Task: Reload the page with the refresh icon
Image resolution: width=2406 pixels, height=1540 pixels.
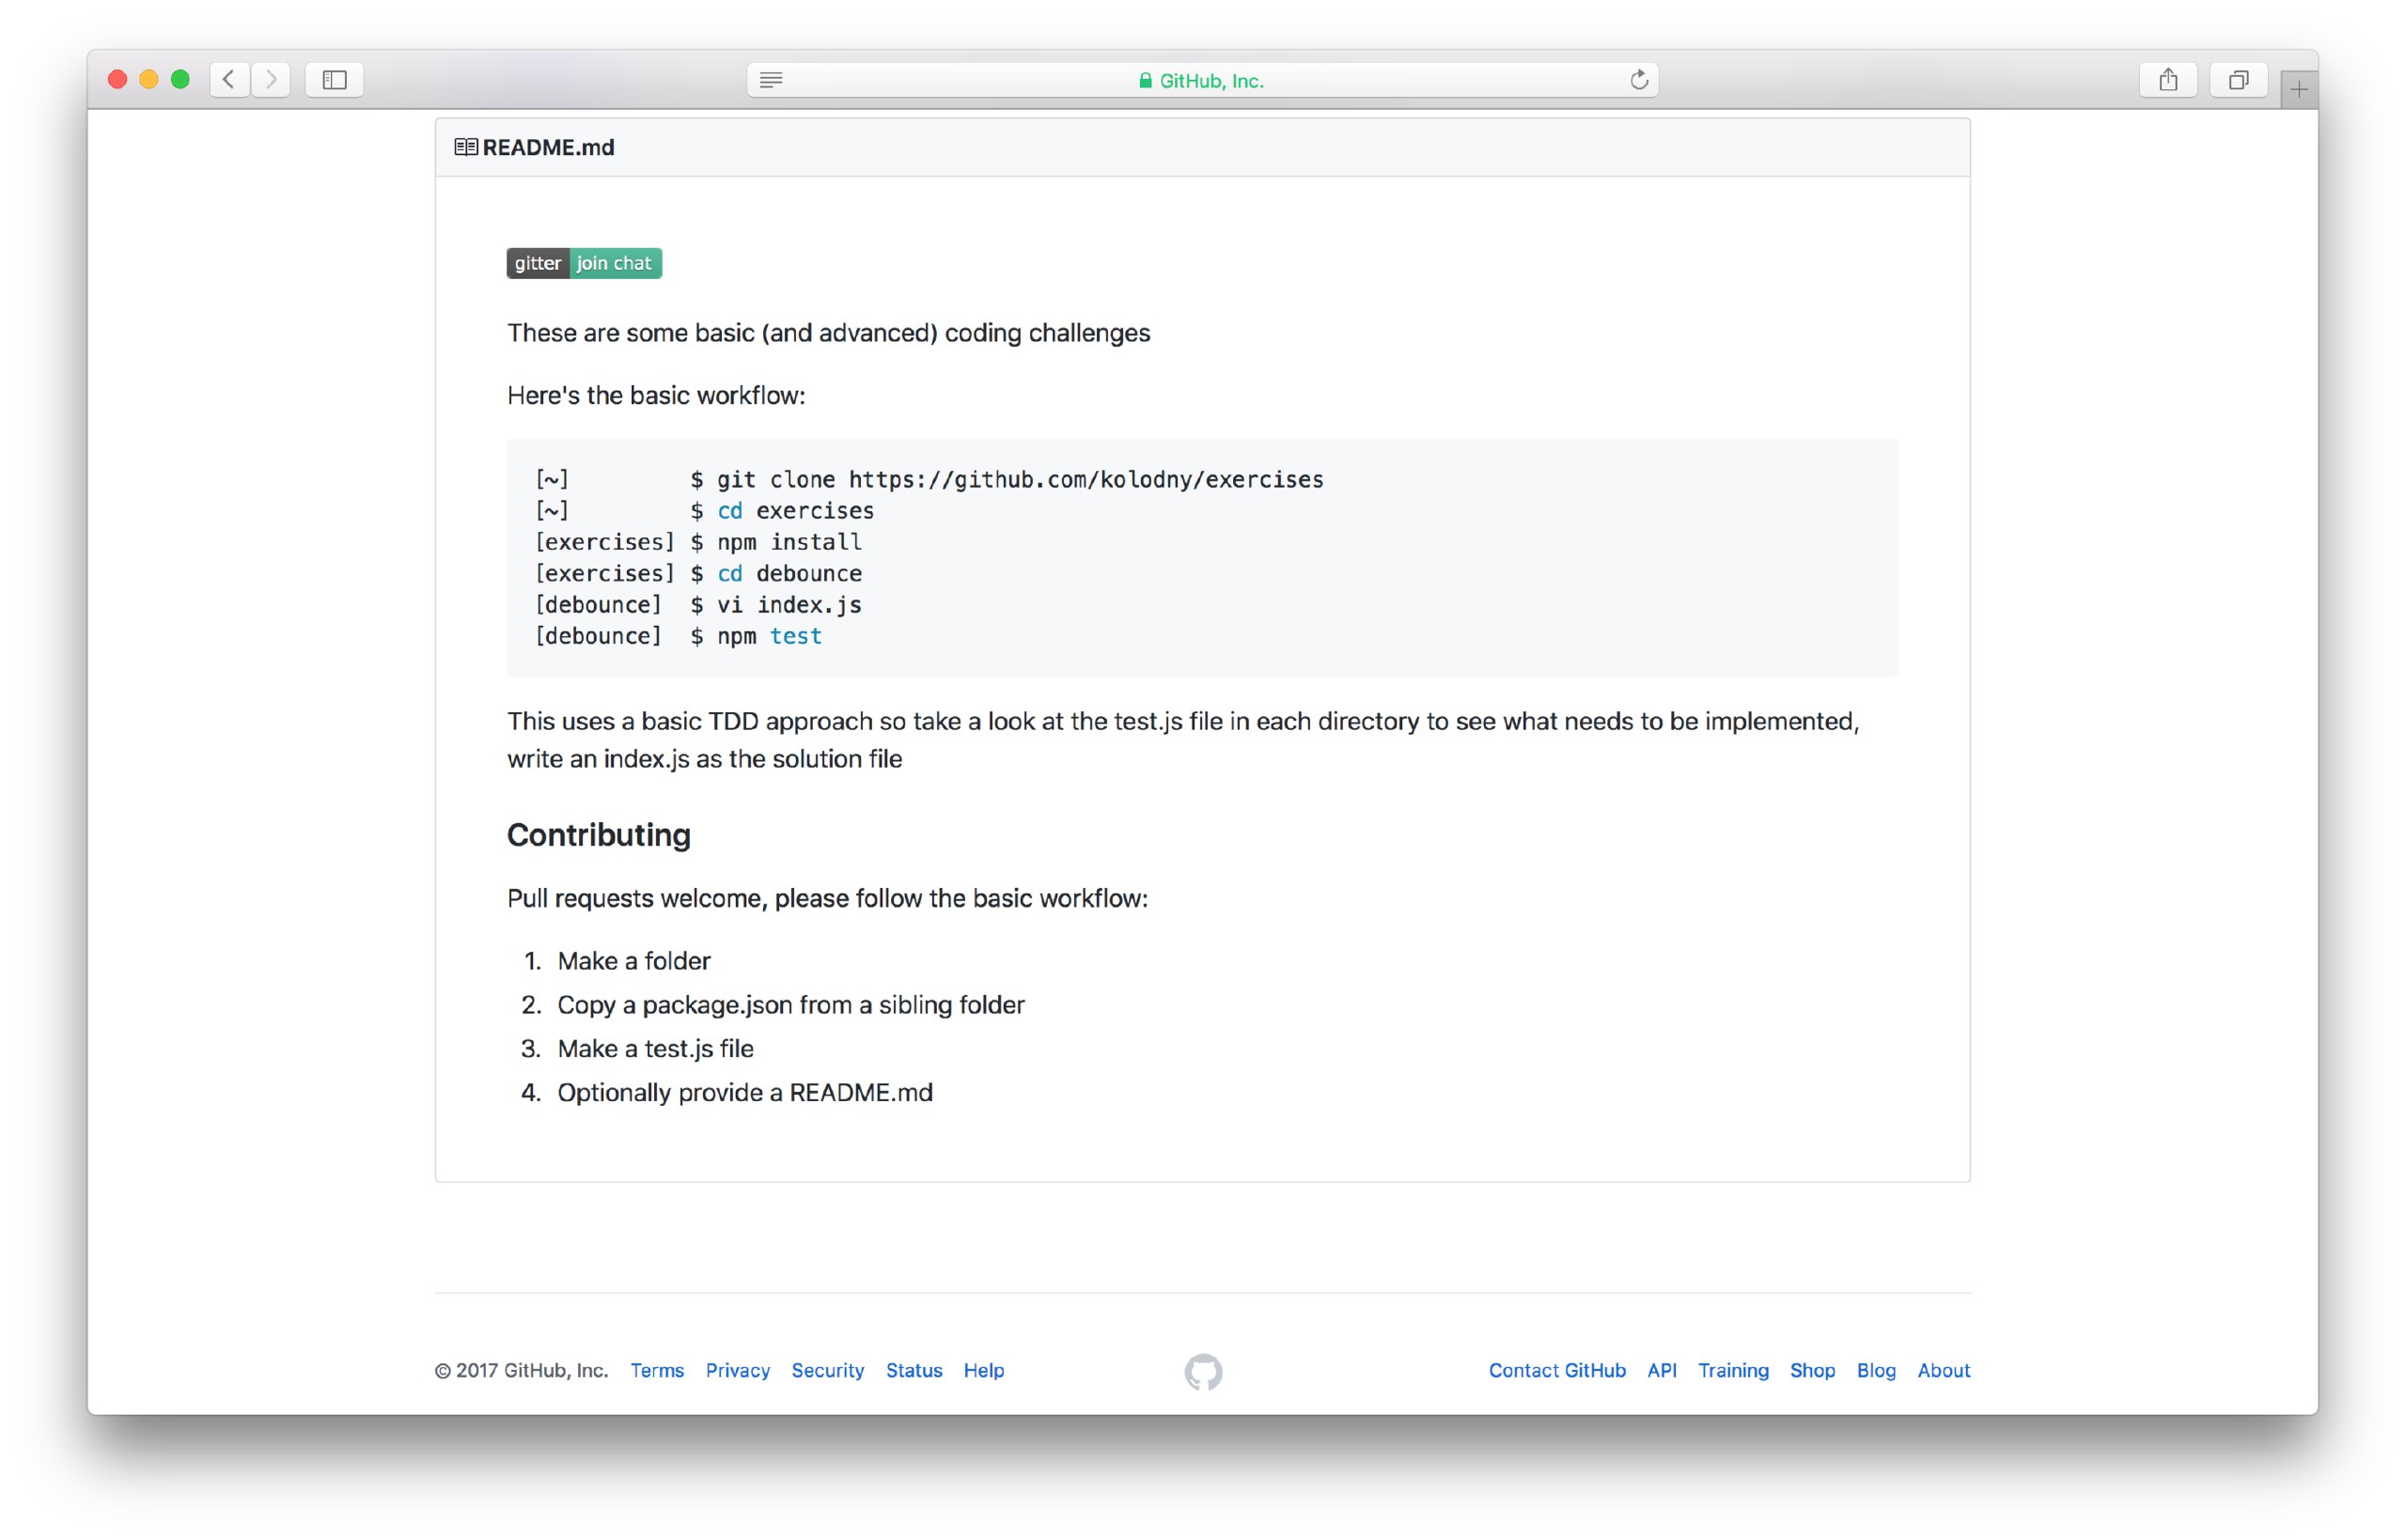Action: coord(1638,79)
